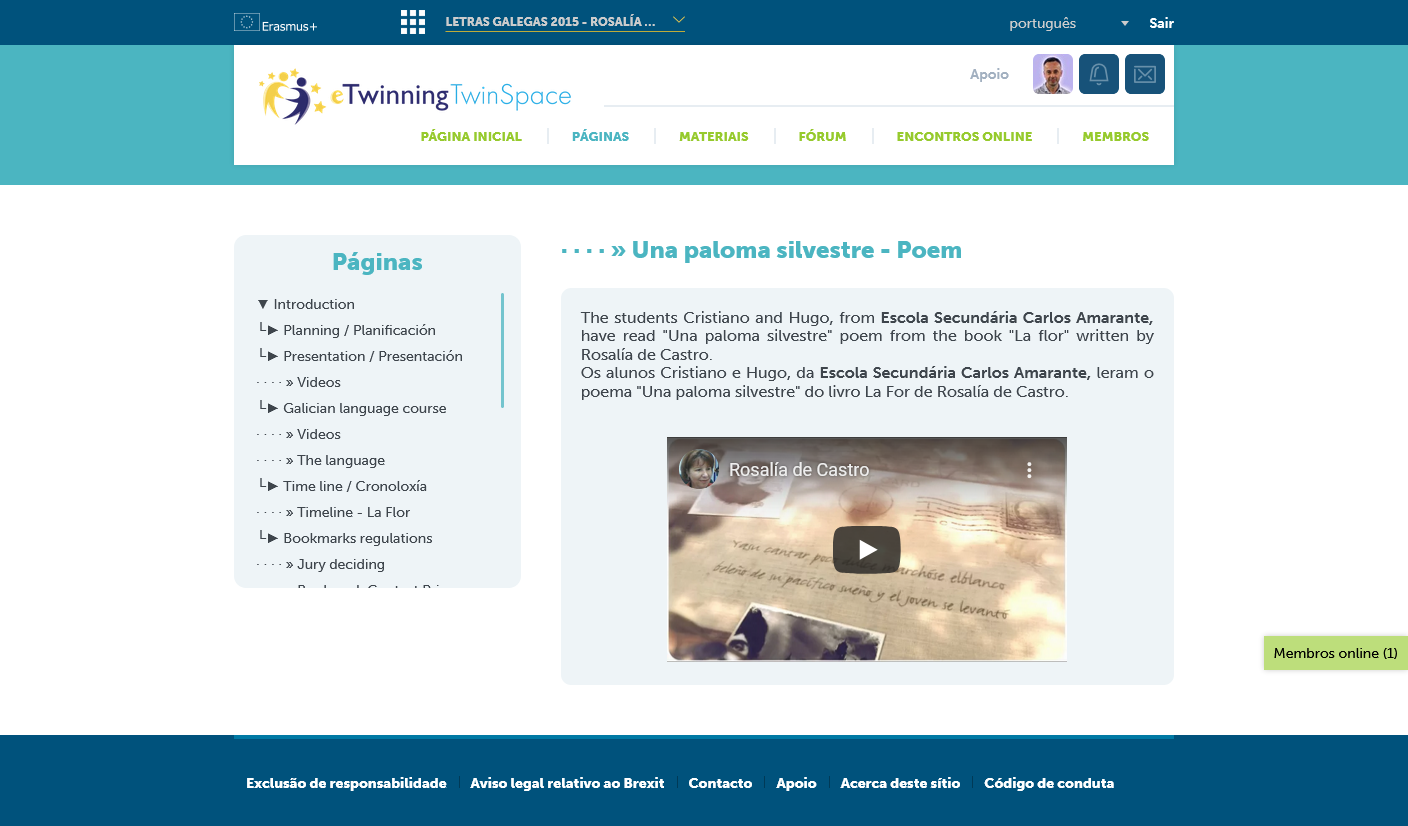The image size is (1408, 826).
Task: Click the Rosalía de Castro video title
Action: [799, 470]
